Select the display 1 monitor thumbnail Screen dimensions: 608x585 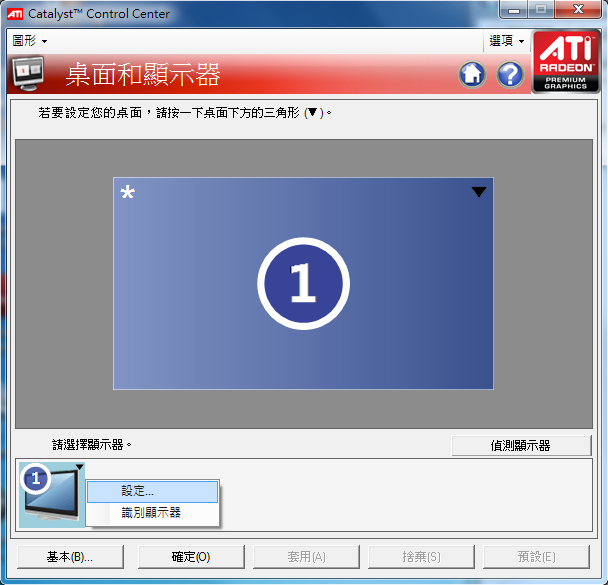pyautogui.click(x=51, y=495)
